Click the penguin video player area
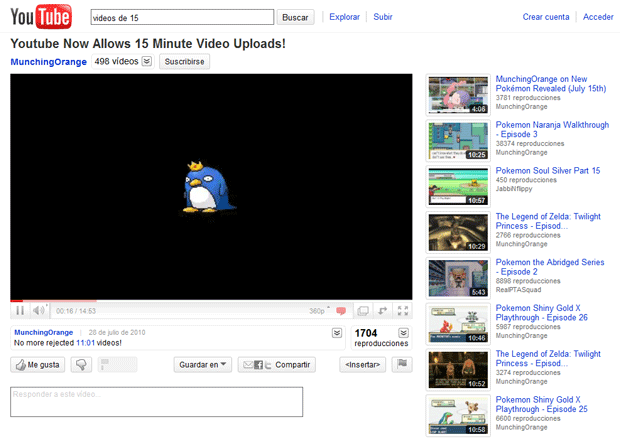620x438 pixels. (211, 187)
